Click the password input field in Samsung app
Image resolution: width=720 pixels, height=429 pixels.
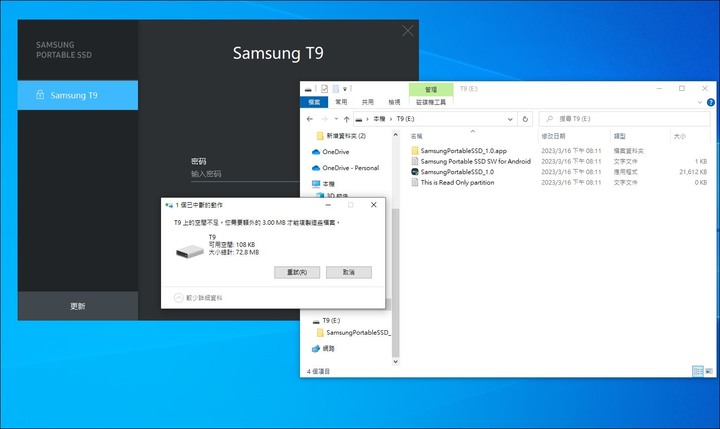pyautogui.click(x=245, y=174)
